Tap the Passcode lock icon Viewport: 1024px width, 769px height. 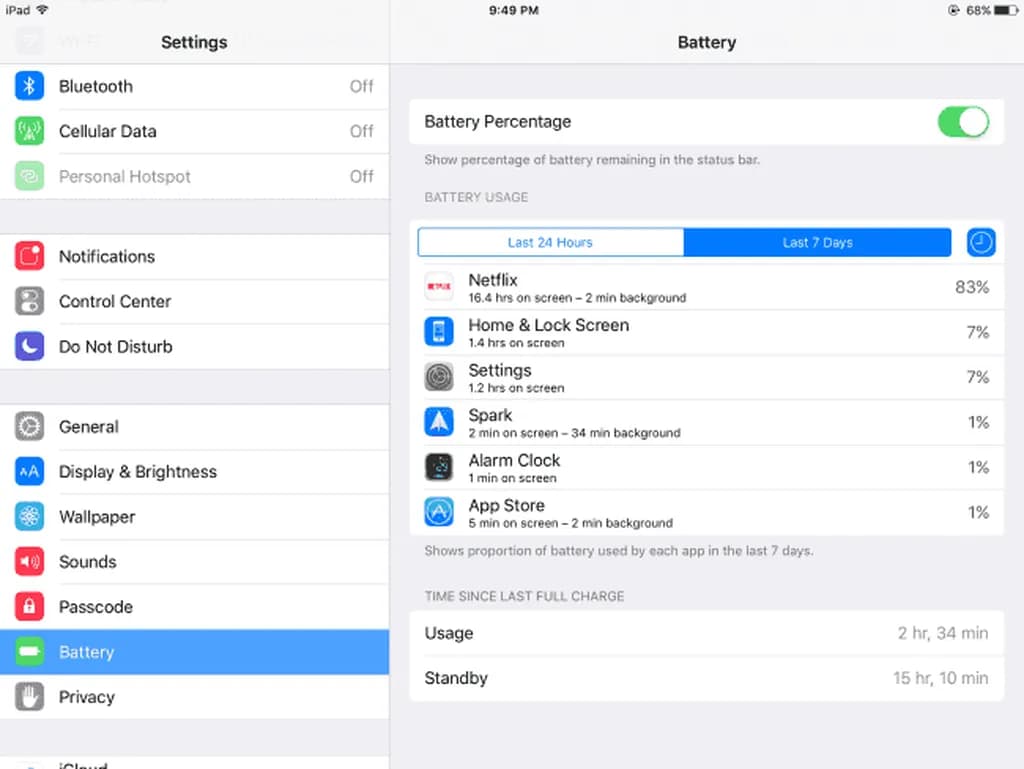pos(29,607)
